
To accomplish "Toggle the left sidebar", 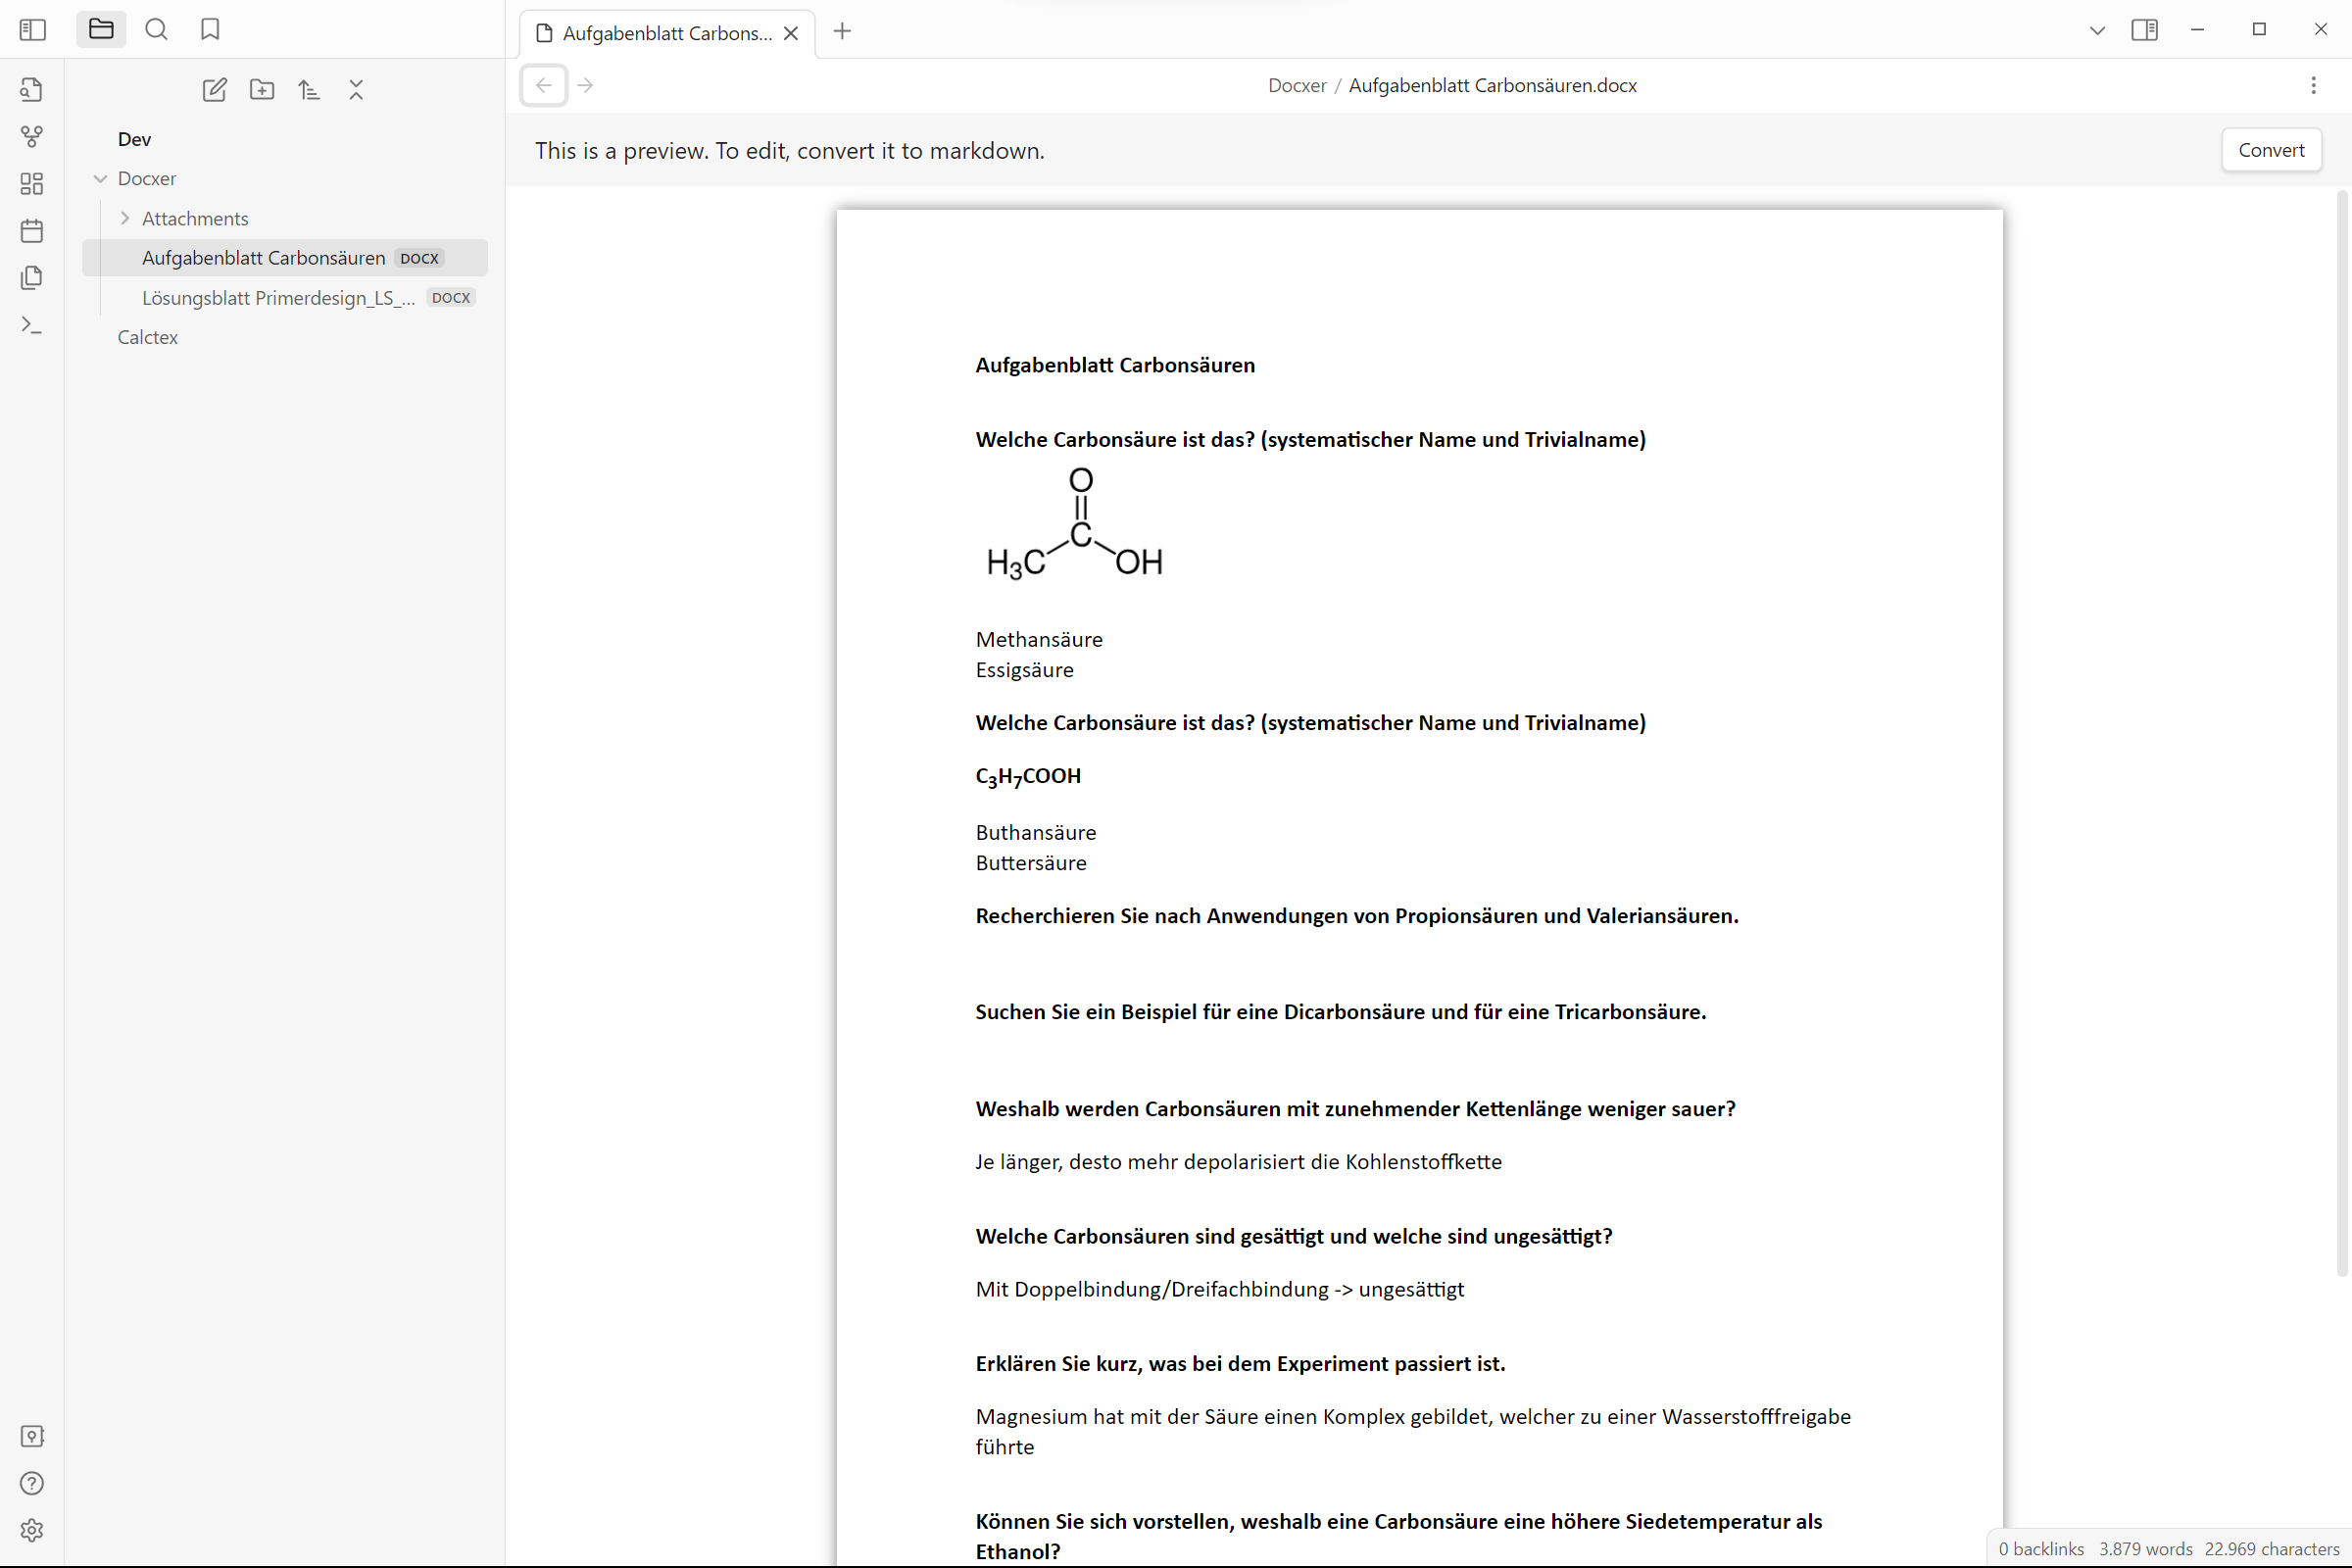I will [x=32, y=29].
